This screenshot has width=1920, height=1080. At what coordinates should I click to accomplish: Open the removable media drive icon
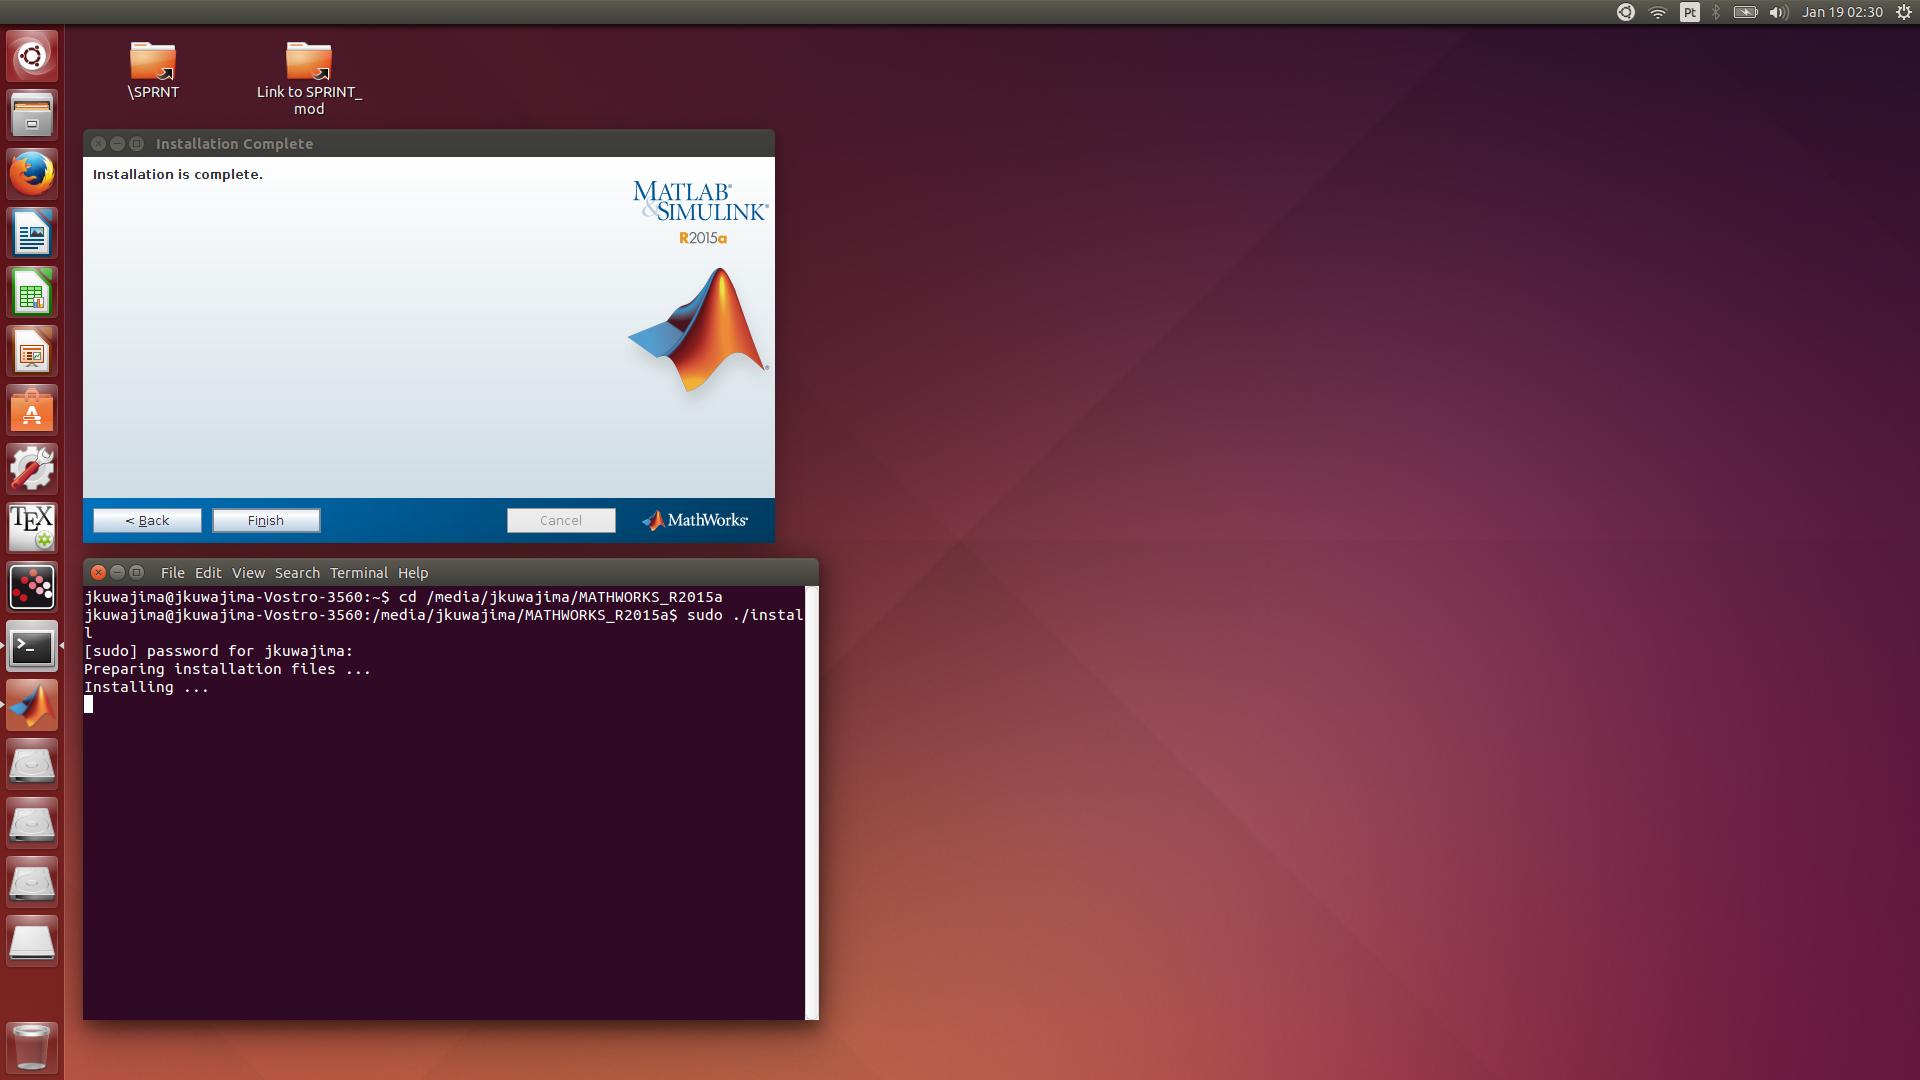pyautogui.click(x=32, y=941)
